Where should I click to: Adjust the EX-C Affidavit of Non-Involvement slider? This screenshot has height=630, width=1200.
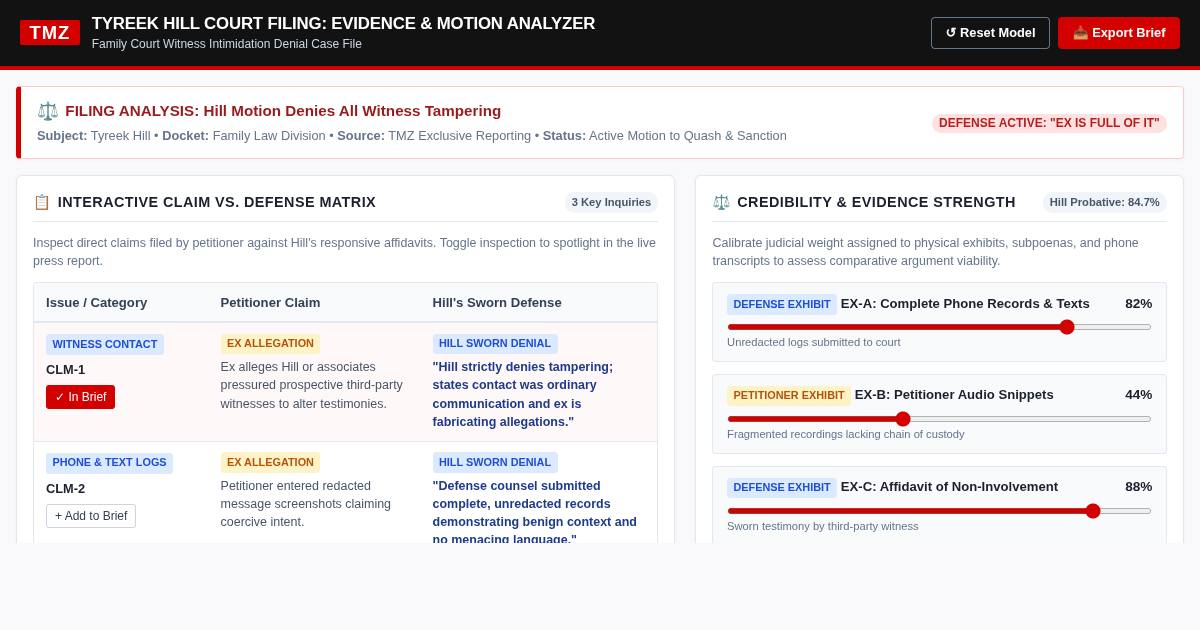click(939, 511)
